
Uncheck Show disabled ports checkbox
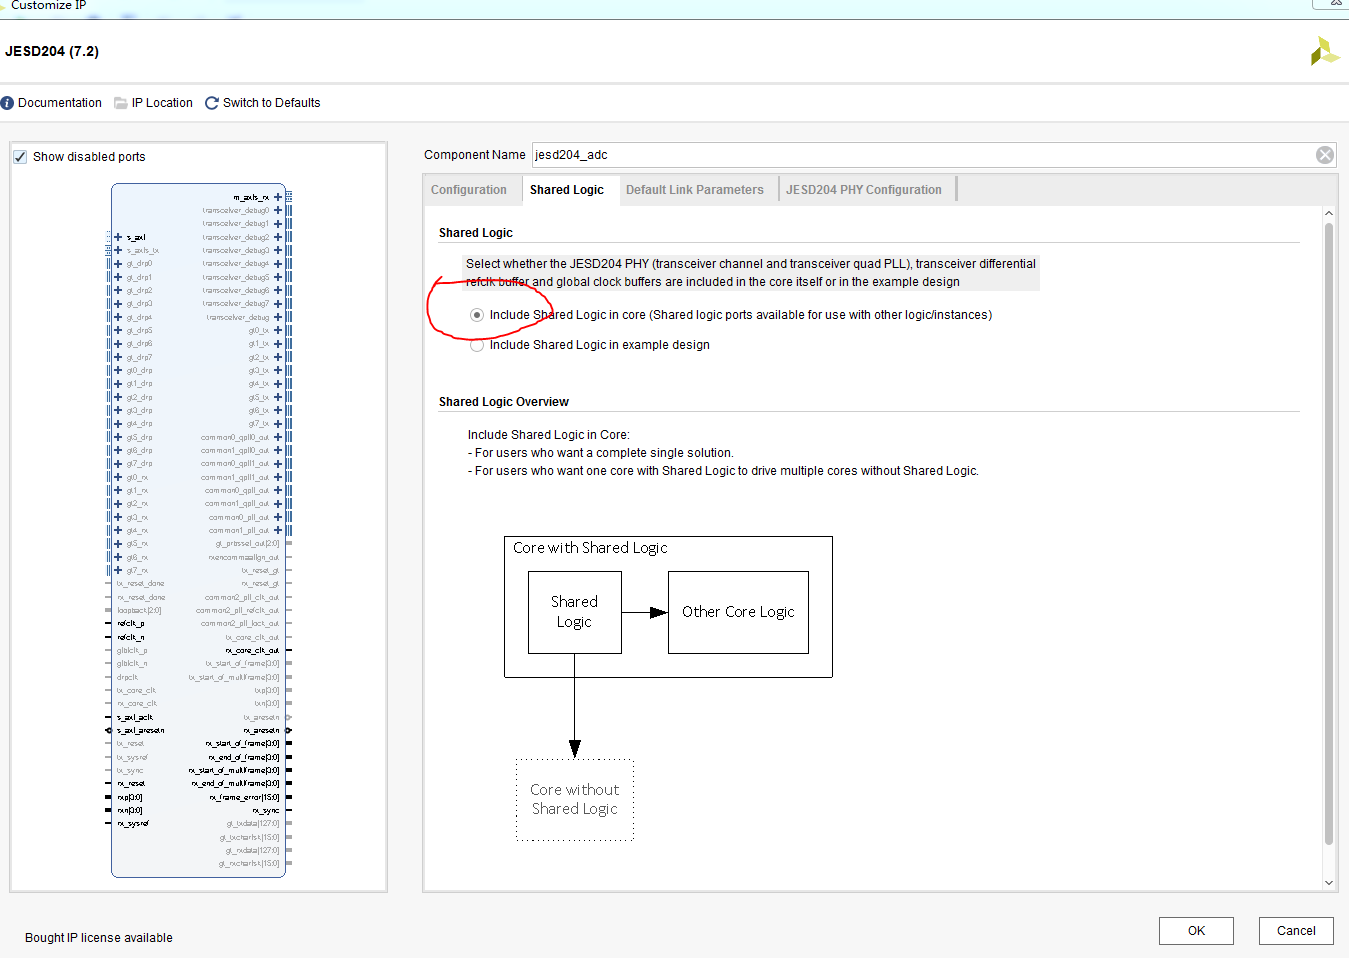point(20,157)
